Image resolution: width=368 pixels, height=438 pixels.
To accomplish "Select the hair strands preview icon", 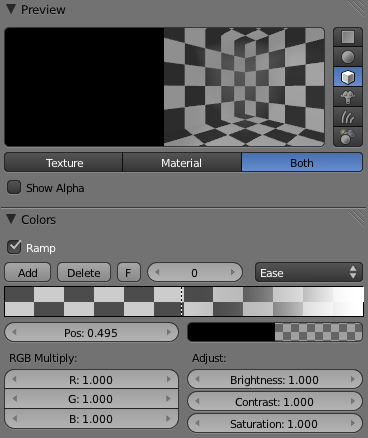I will (x=348, y=117).
